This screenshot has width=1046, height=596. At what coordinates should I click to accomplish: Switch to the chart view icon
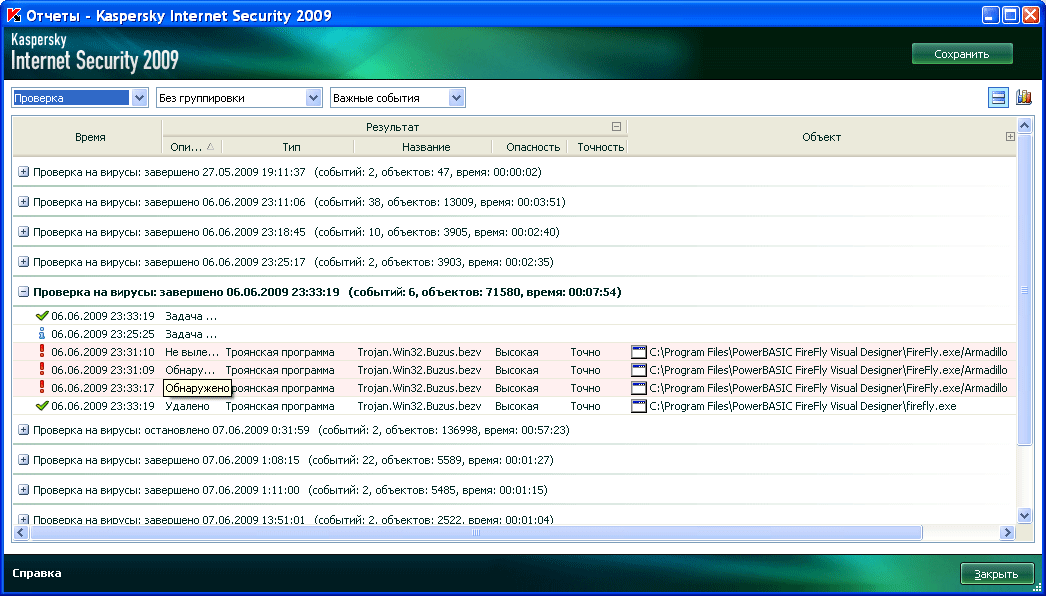1024,97
